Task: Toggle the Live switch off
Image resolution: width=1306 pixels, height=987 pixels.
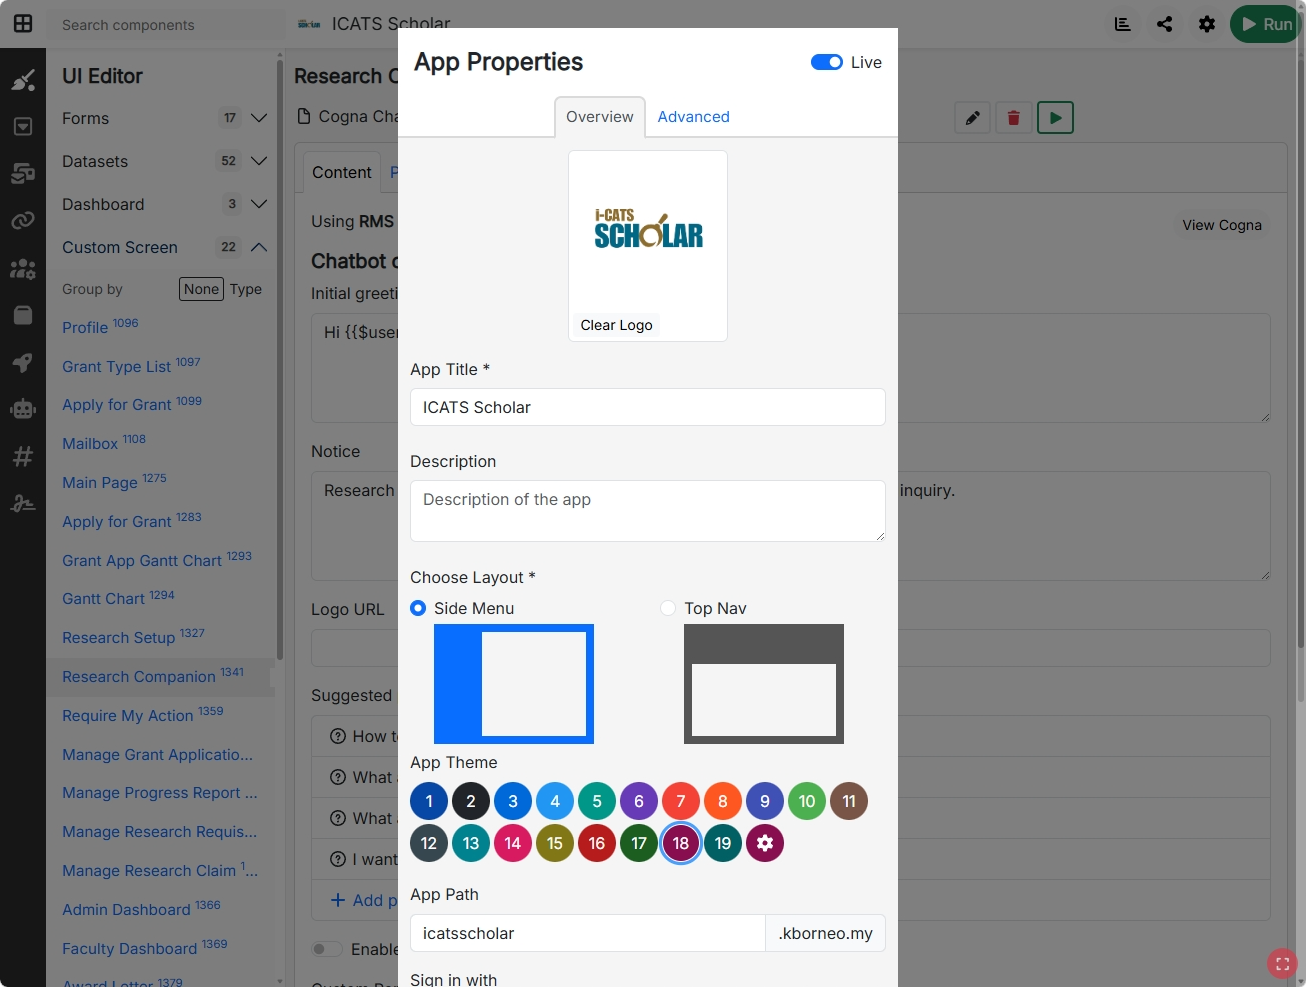Action: tap(827, 62)
